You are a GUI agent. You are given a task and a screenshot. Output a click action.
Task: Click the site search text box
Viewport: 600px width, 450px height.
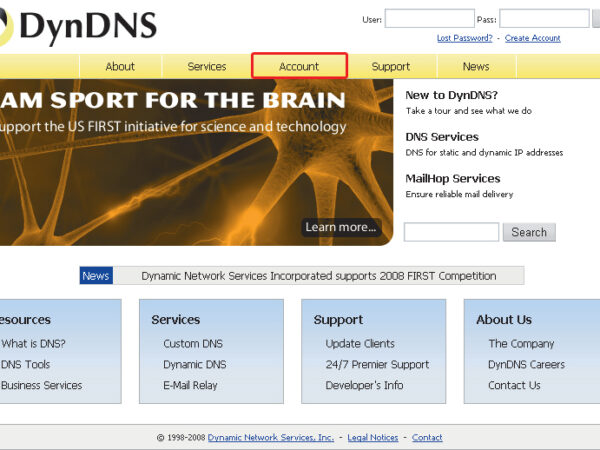pos(451,232)
